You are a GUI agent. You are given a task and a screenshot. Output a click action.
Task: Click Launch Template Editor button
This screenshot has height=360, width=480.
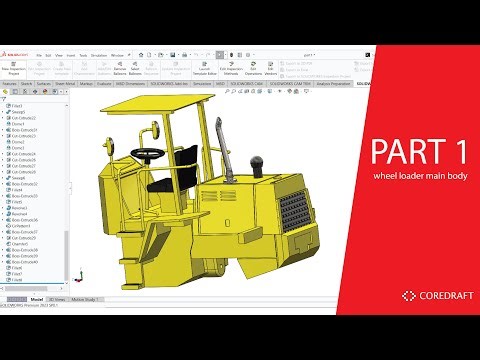click(205, 68)
